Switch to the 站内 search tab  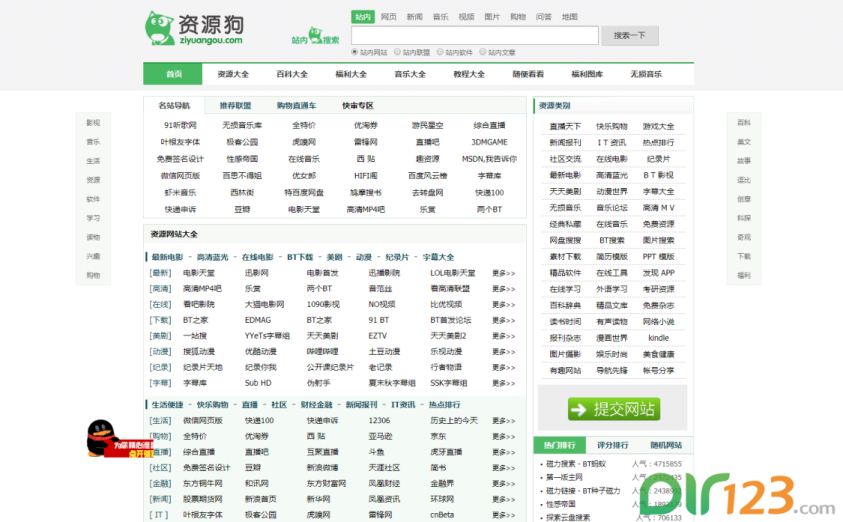click(363, 17)
